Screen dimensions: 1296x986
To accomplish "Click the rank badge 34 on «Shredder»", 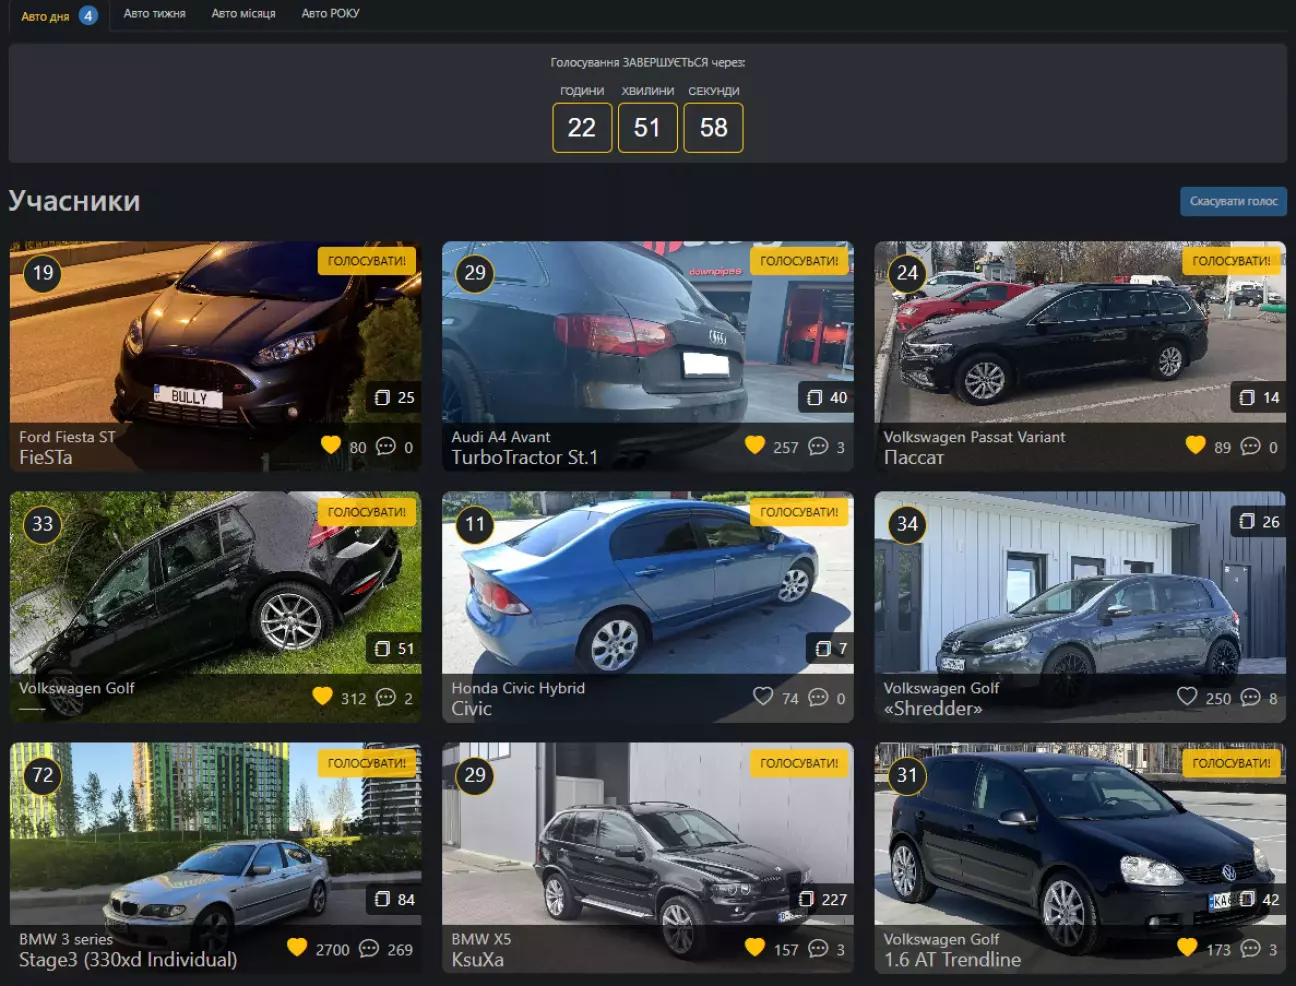I will coord(907,524).
